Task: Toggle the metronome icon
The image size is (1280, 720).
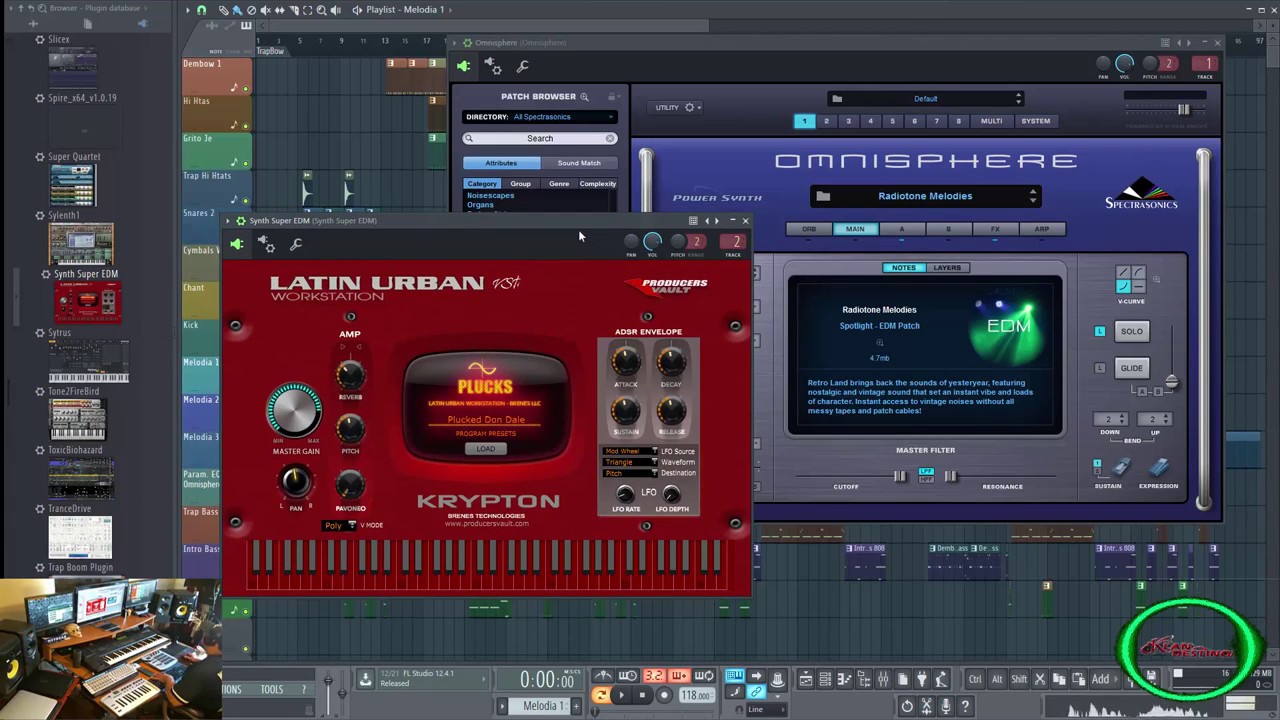Action: [x=604, y=677]
